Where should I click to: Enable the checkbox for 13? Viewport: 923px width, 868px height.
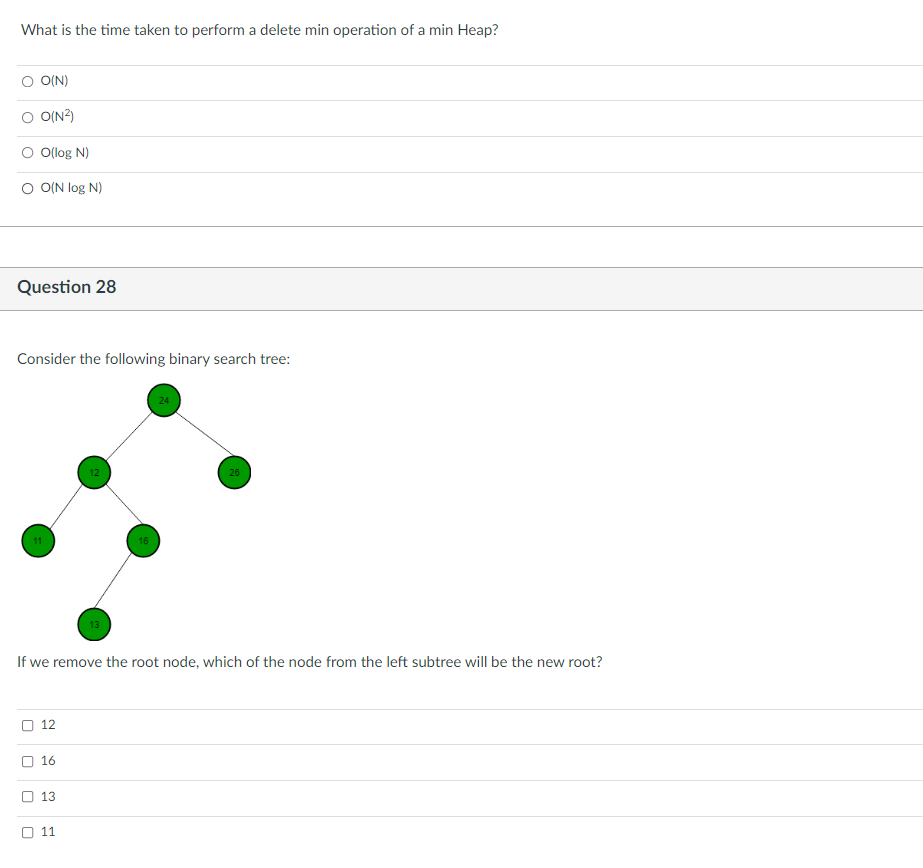[x=28, y=796]
